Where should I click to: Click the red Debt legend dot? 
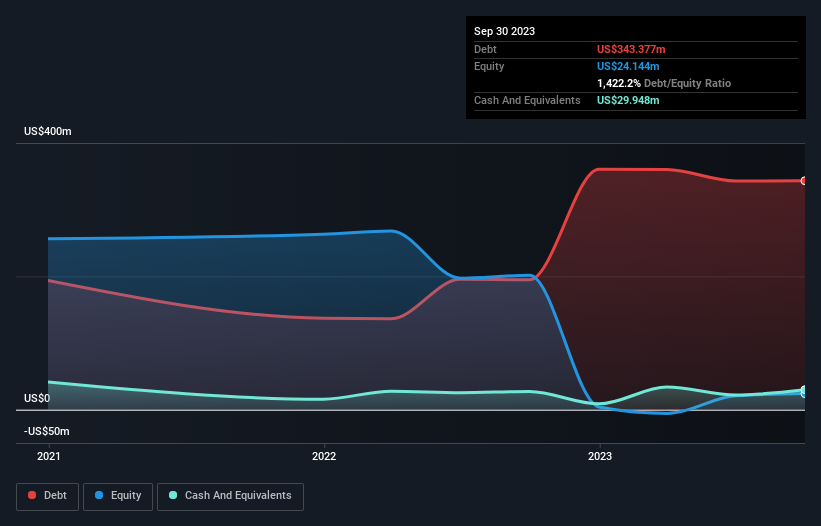pos(32,495)
